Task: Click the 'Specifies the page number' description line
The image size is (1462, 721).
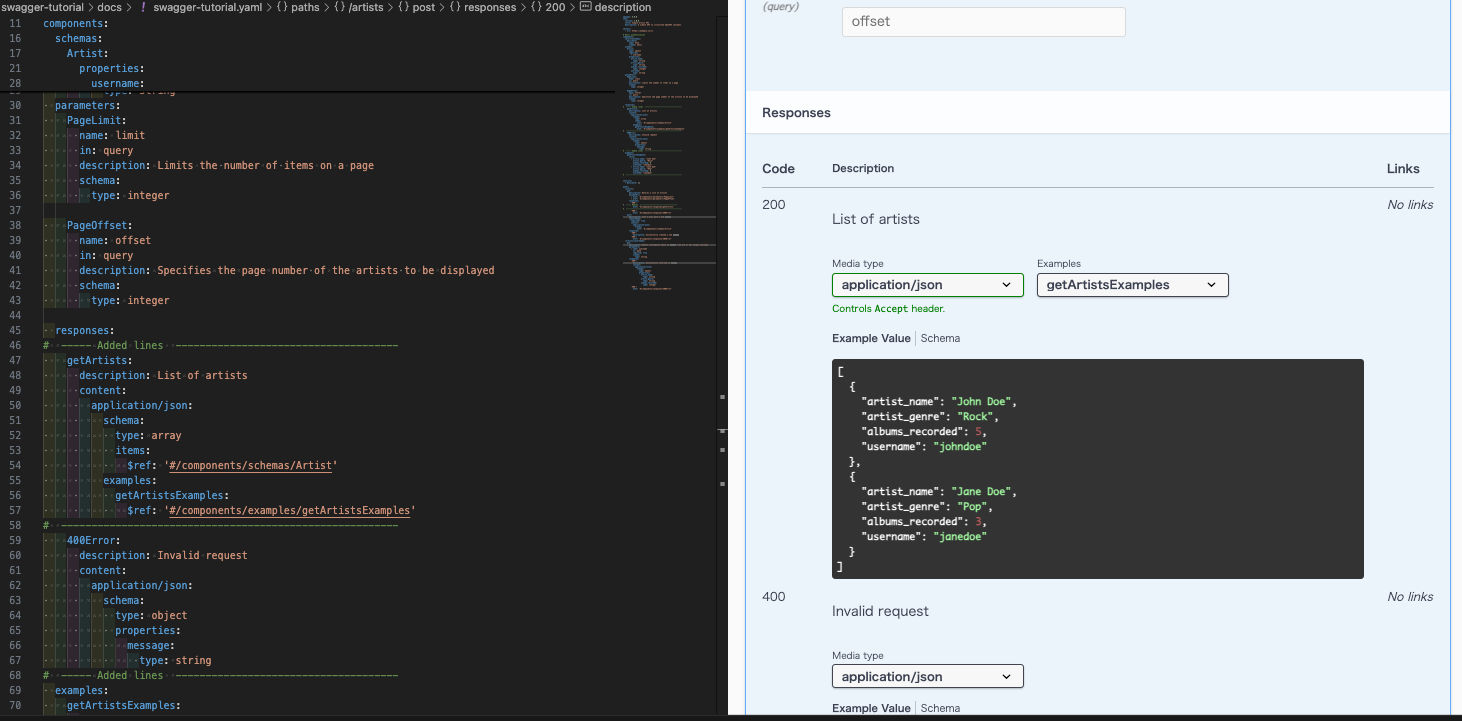Action: point(286,270)
